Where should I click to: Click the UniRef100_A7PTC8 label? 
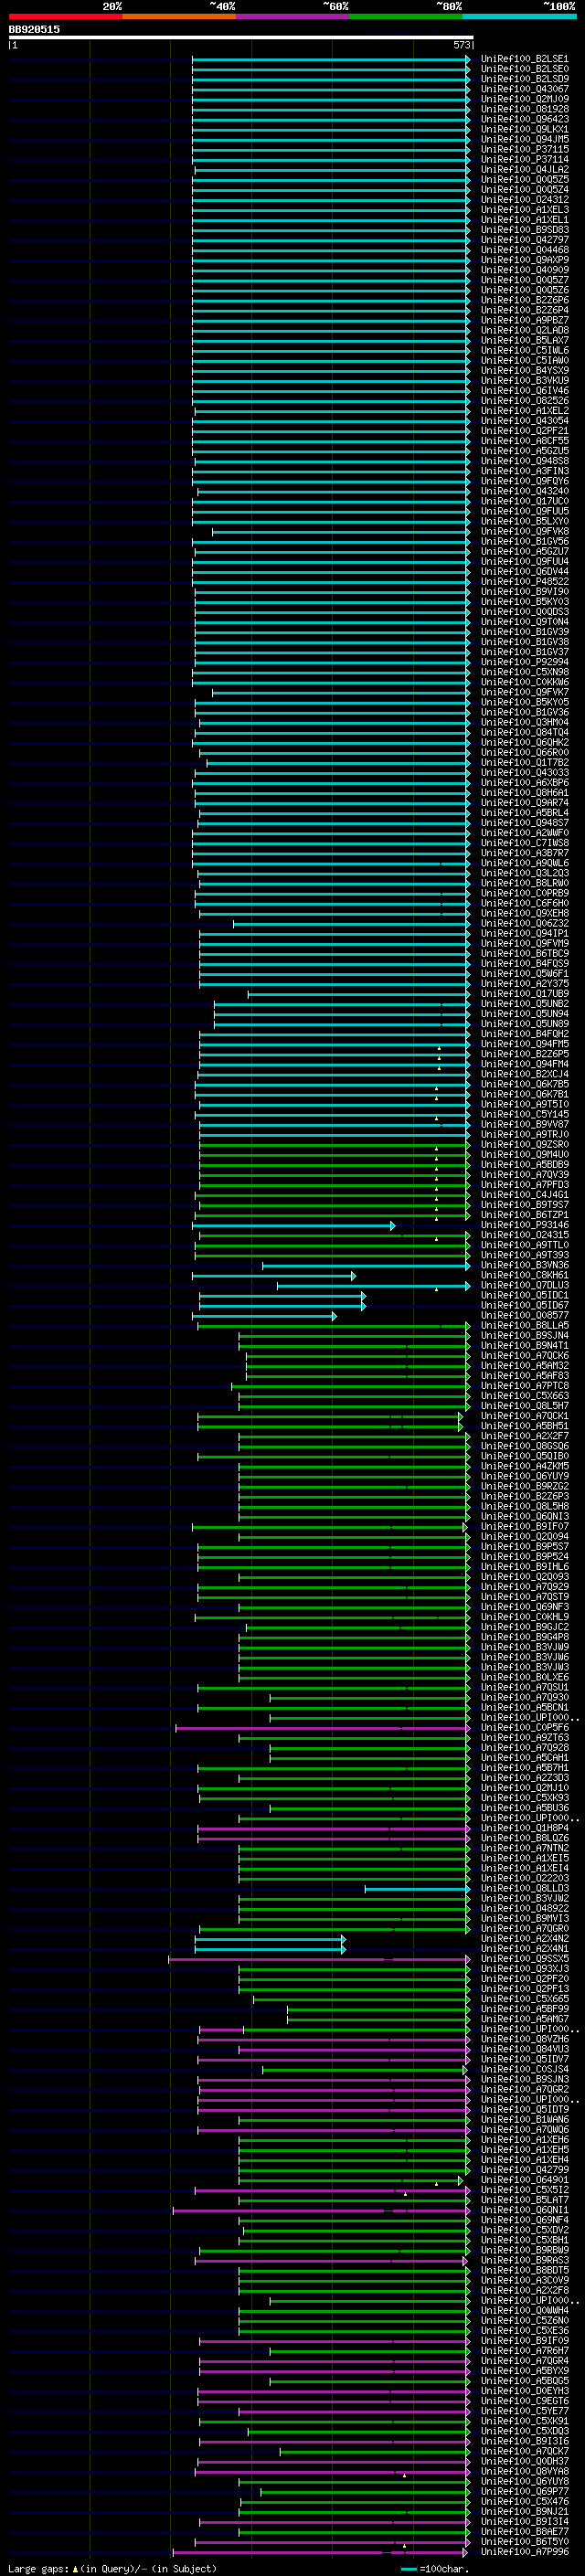(x=525, y=1385)
